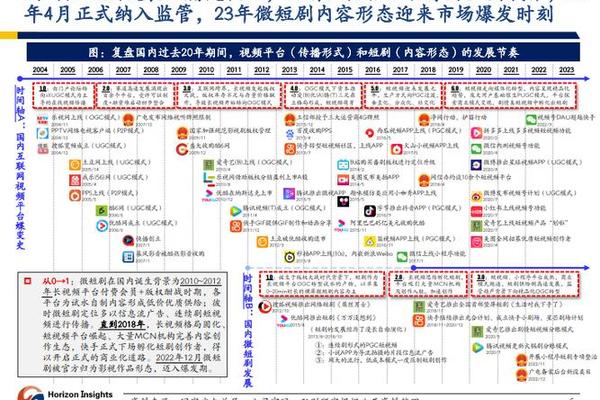Click the Youku icon beside 优酷网成立 (UGC模式)
The image size is (600, 400).
pyautogui.click(x=102, y=226)
